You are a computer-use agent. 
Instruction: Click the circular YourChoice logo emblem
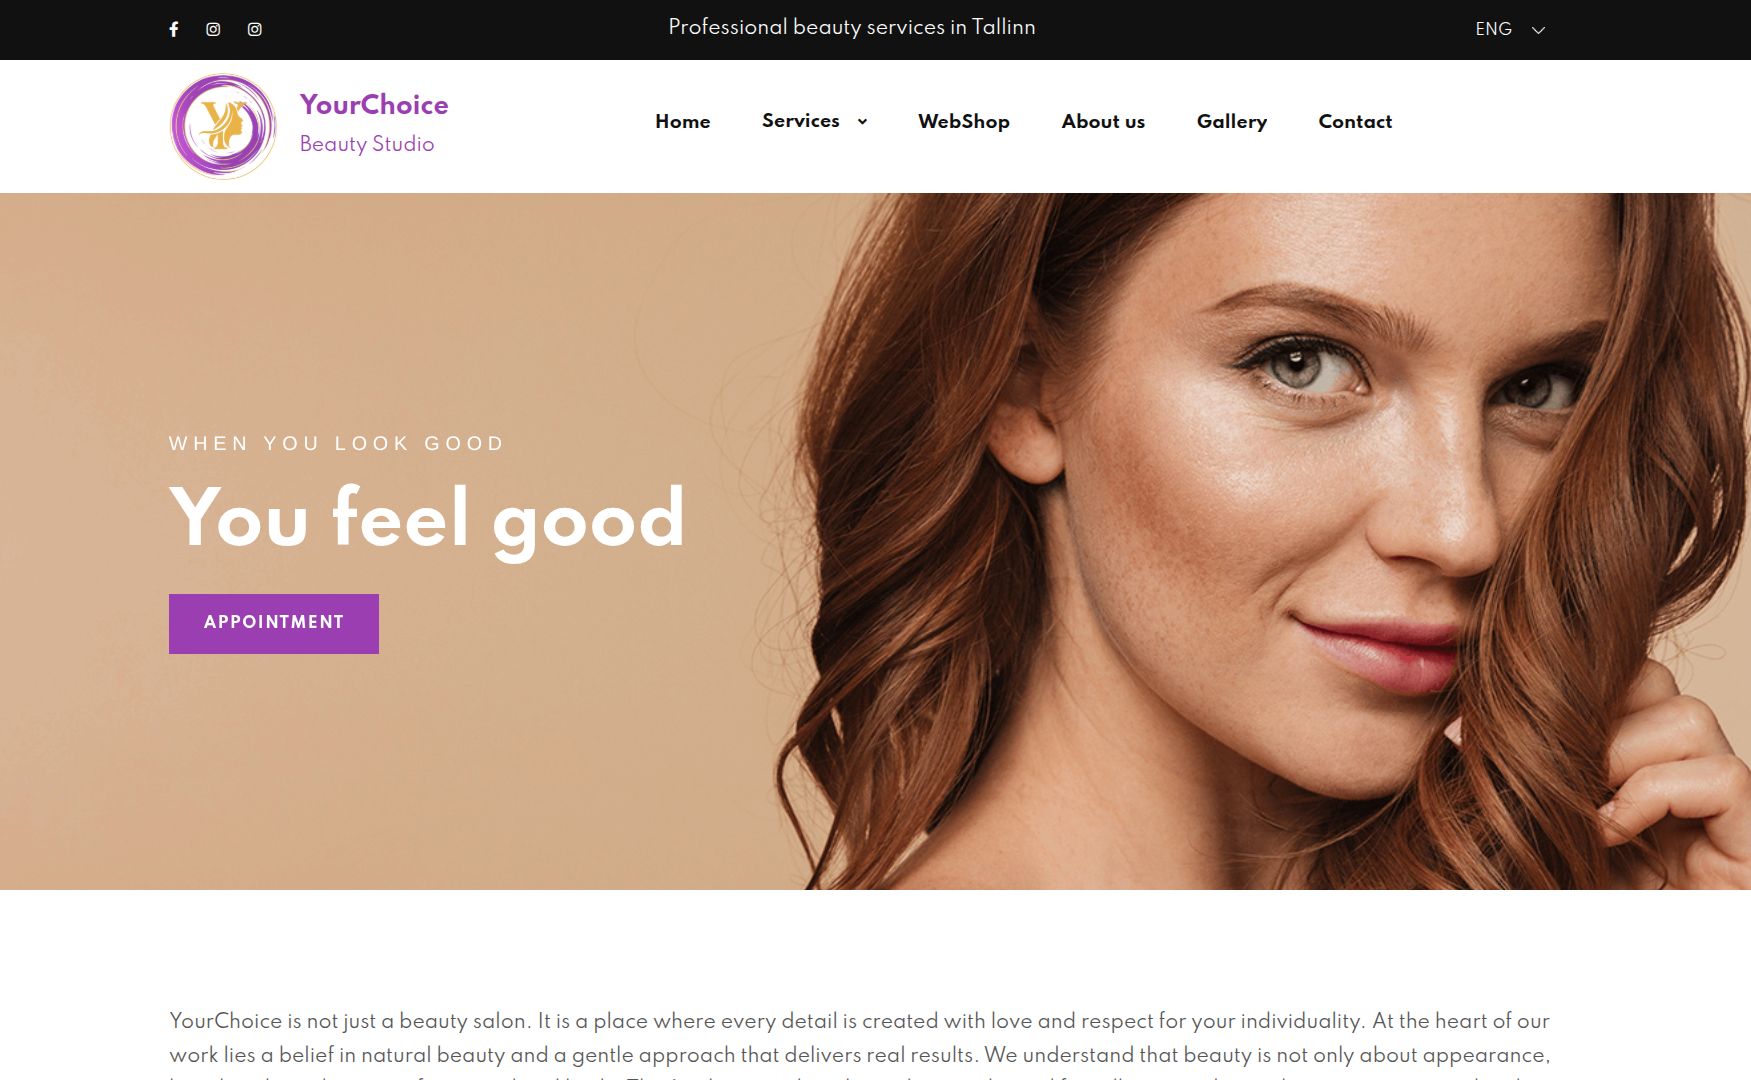pyautogui.click(x=223, y=126)
